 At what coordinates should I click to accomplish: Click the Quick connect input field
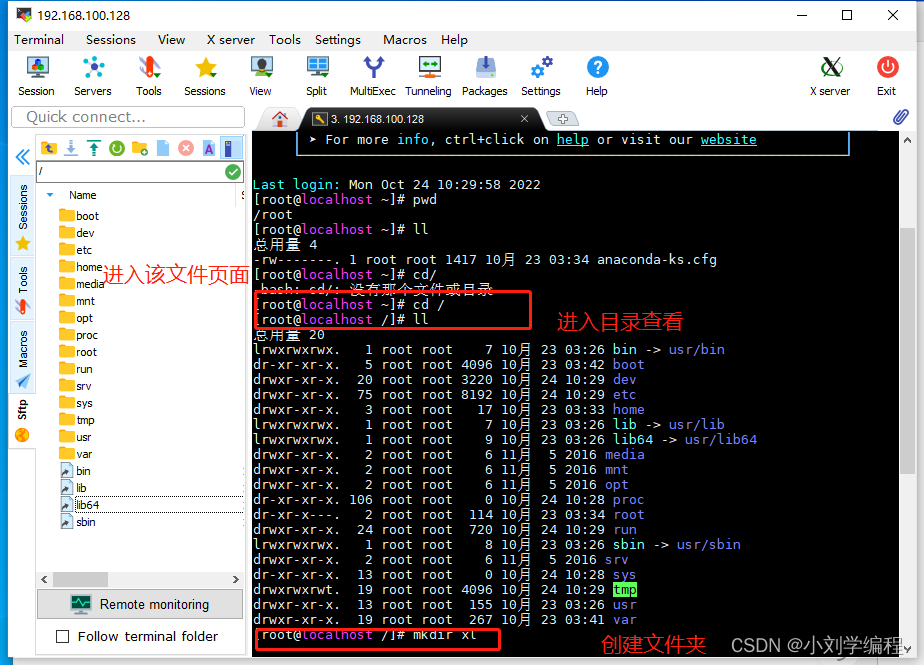(x=128, y=117)
